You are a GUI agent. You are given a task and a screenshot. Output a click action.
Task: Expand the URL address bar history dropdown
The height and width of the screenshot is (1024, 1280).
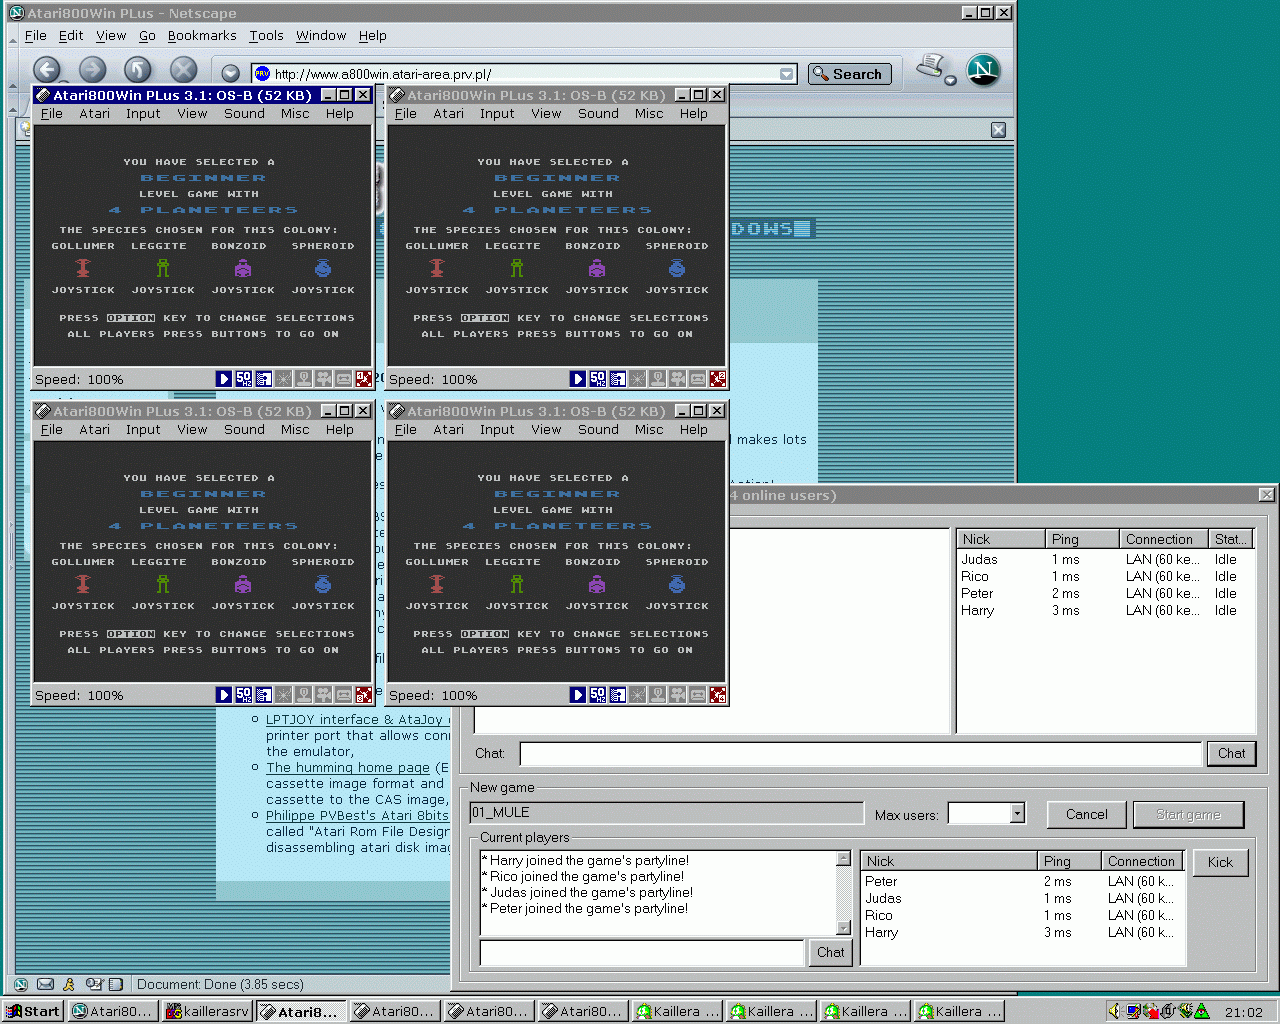787,74
